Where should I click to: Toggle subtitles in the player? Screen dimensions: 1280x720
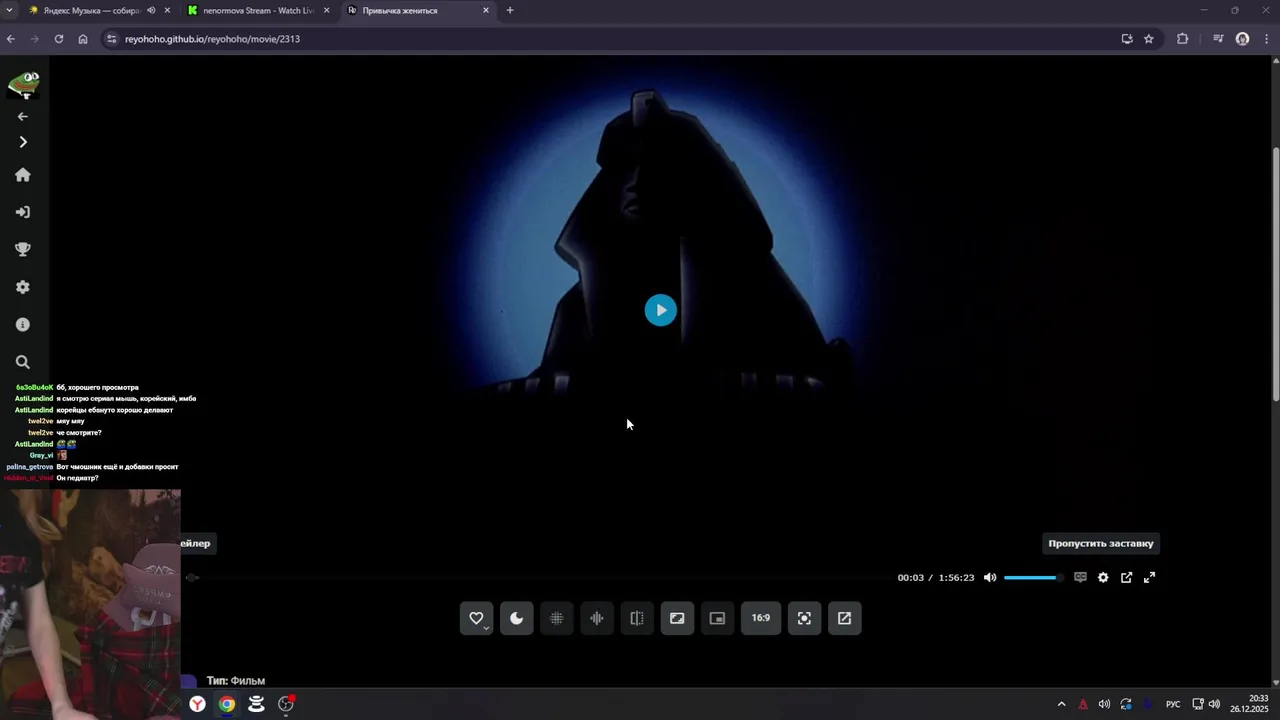pyautogui.click(x=1080, y=577)
